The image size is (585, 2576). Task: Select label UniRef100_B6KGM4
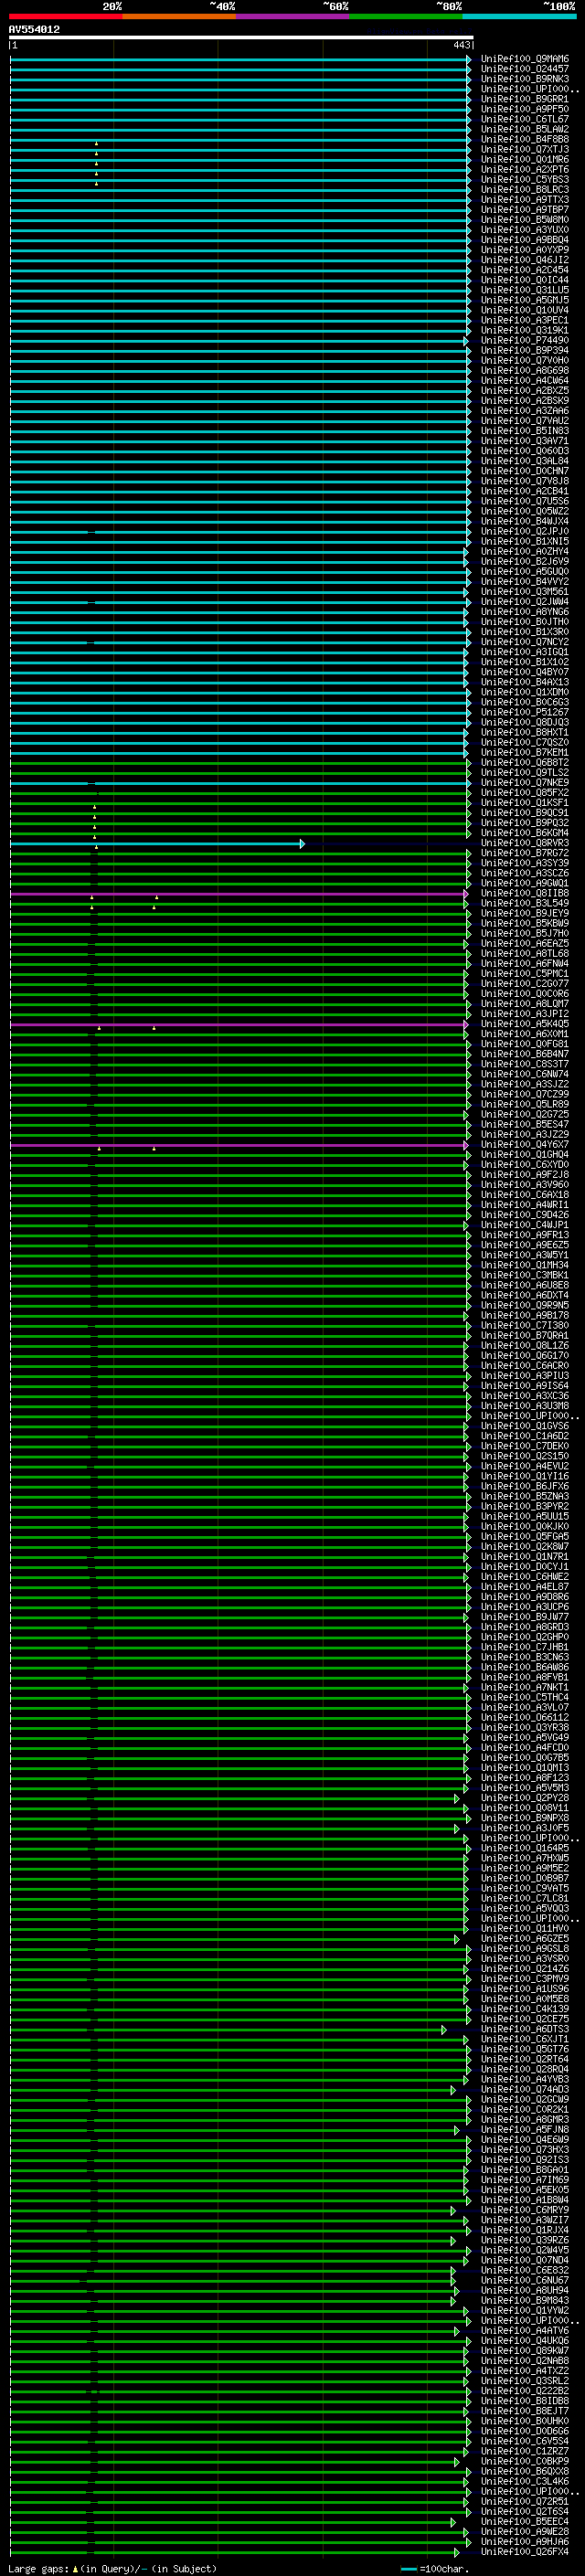[524, 832]
